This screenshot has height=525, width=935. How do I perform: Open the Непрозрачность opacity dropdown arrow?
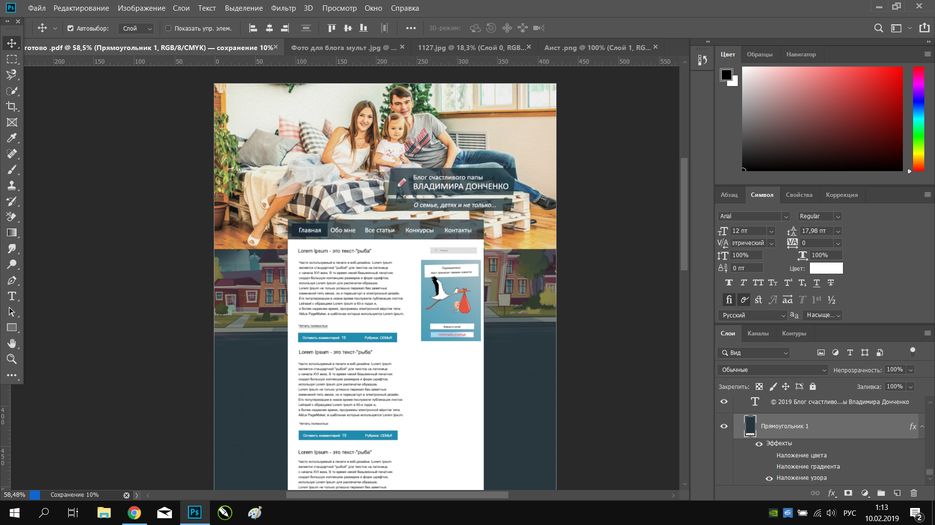pos(910,370)
